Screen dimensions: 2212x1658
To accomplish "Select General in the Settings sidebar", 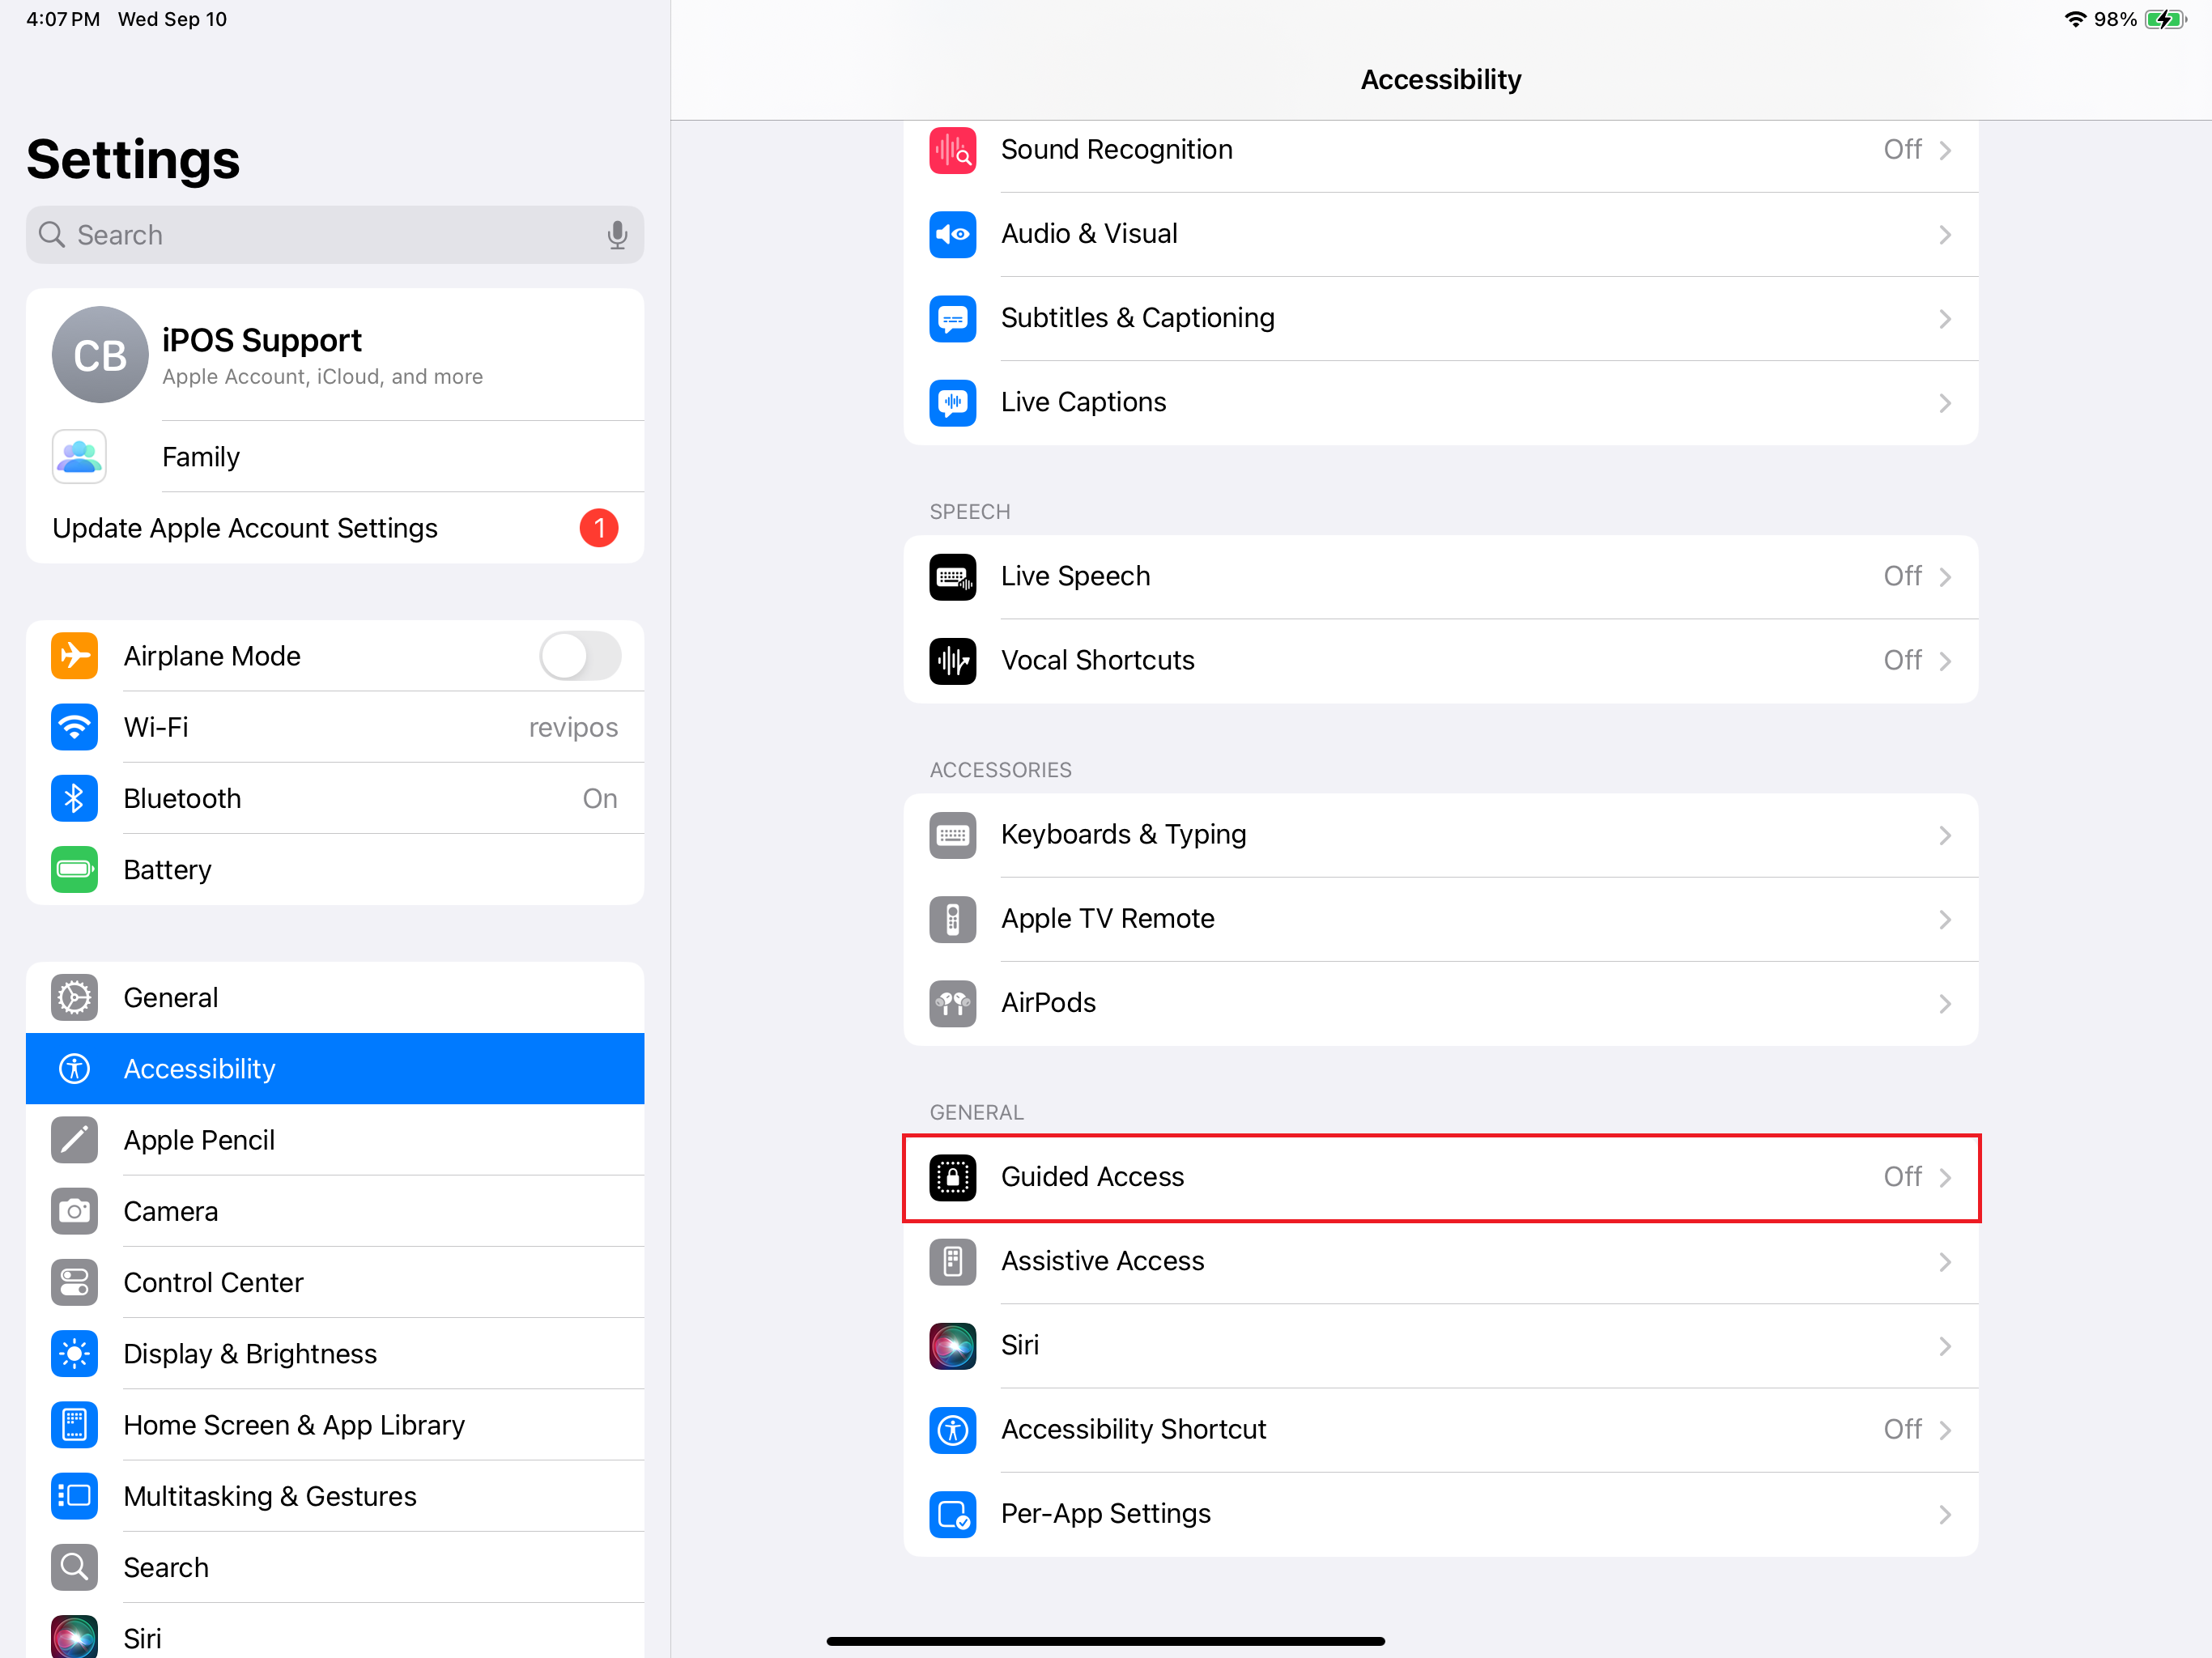I will pos(335,997).
